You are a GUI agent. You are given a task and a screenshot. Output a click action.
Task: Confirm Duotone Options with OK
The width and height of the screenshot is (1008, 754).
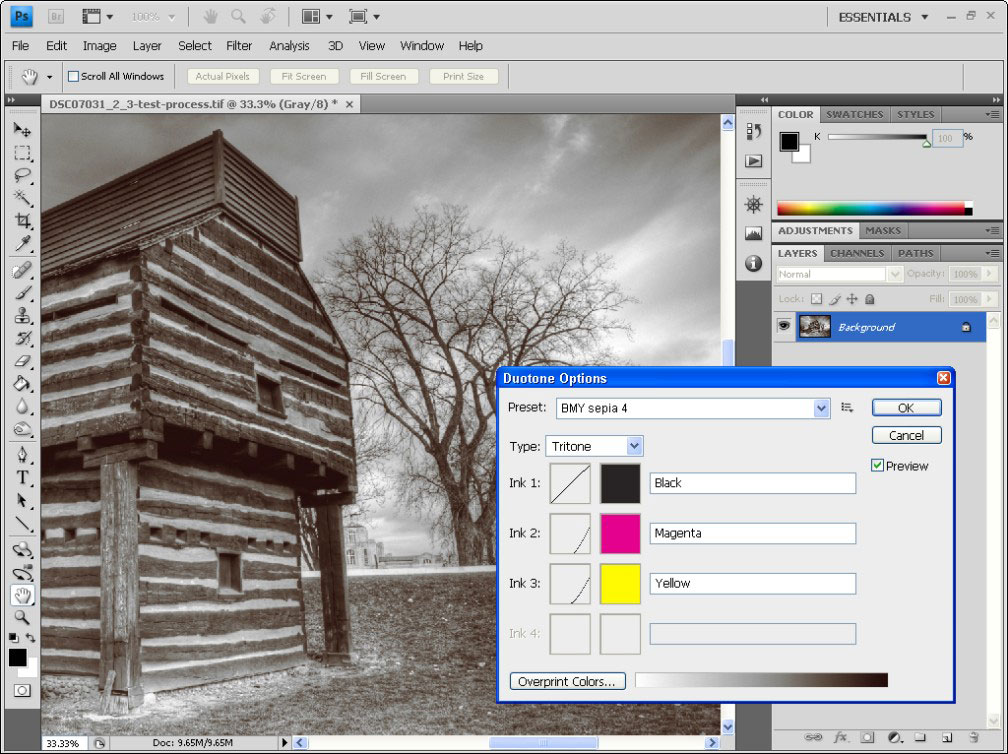905,407
